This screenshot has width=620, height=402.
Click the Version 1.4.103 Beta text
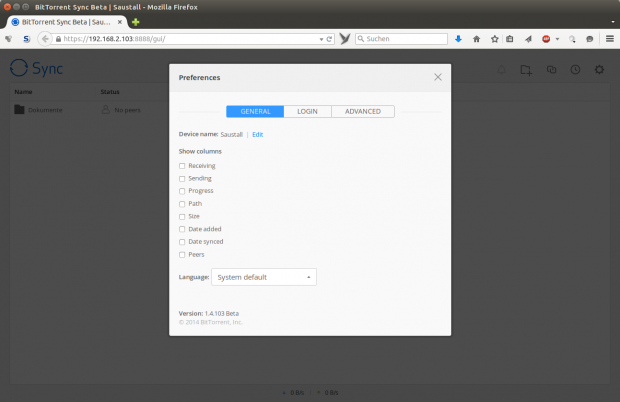tap(209, 313)
